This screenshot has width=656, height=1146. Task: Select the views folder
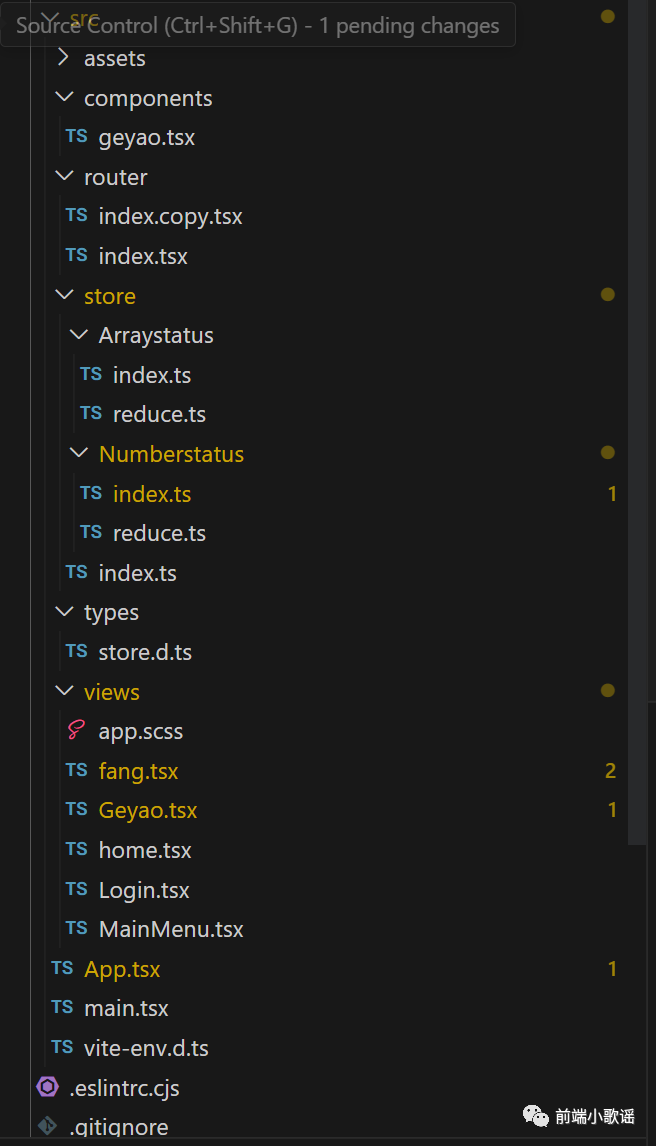tap(112, 693)
